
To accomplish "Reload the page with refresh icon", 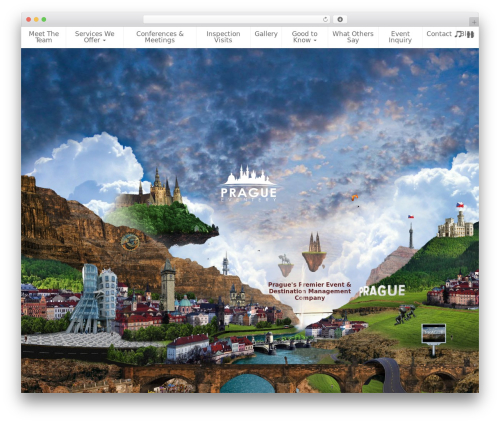I will pyautogui.click(x=325, y=20).
